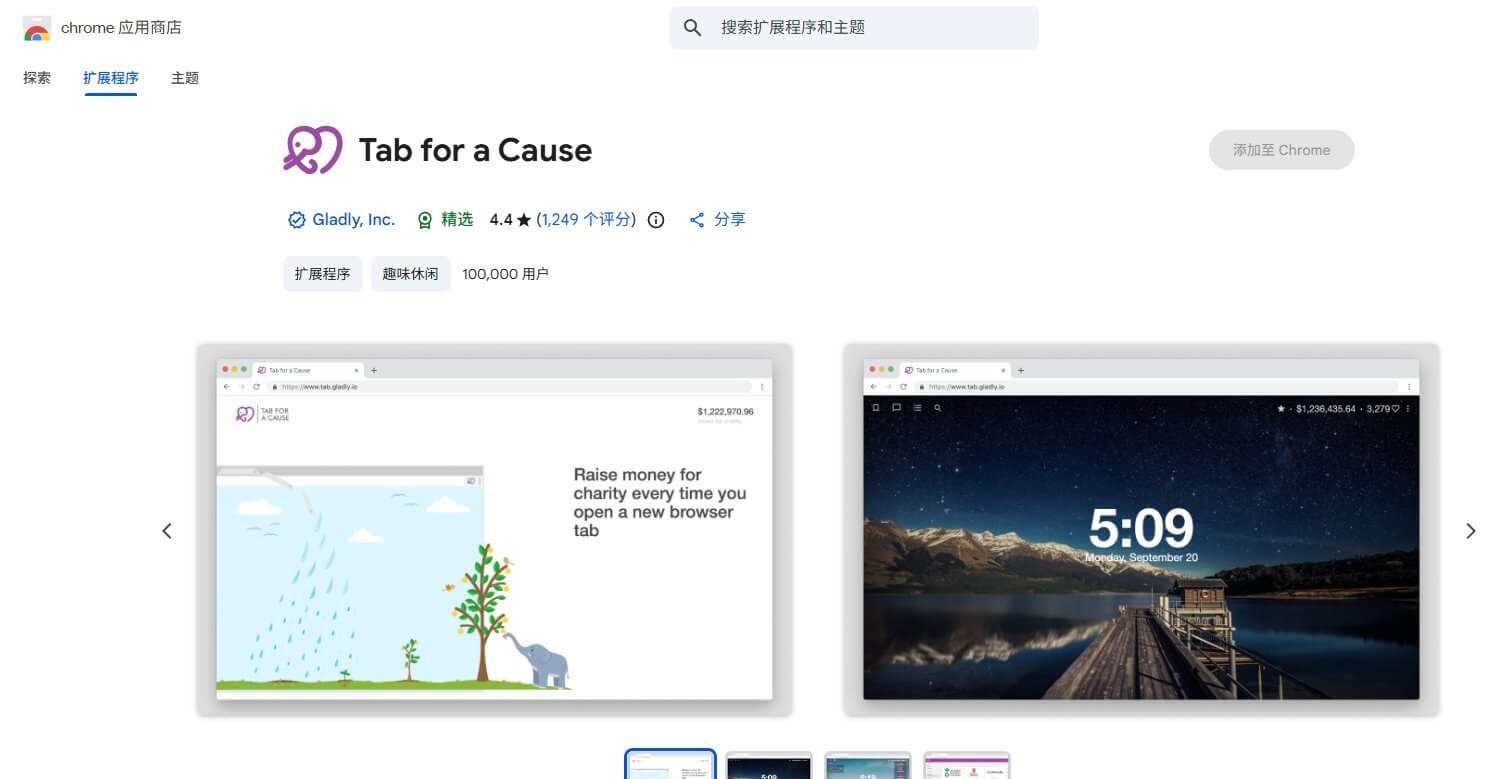
Task: Advance to next screenshot with right arrow
Action: [x=1470, y=531]
